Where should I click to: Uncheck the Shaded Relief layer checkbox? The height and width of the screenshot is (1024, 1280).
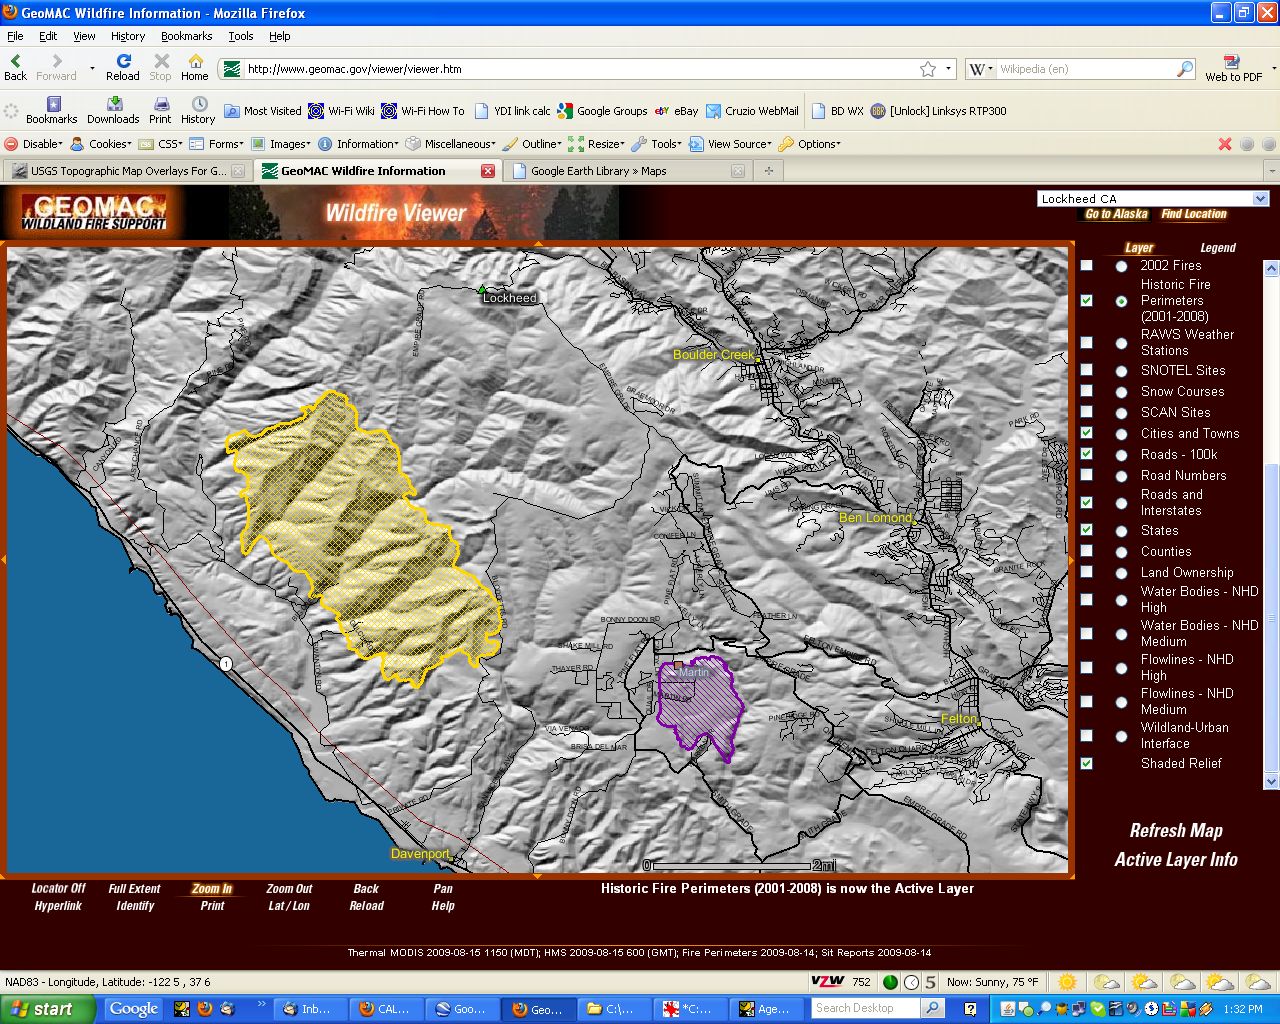click(x=1086, y=763)
